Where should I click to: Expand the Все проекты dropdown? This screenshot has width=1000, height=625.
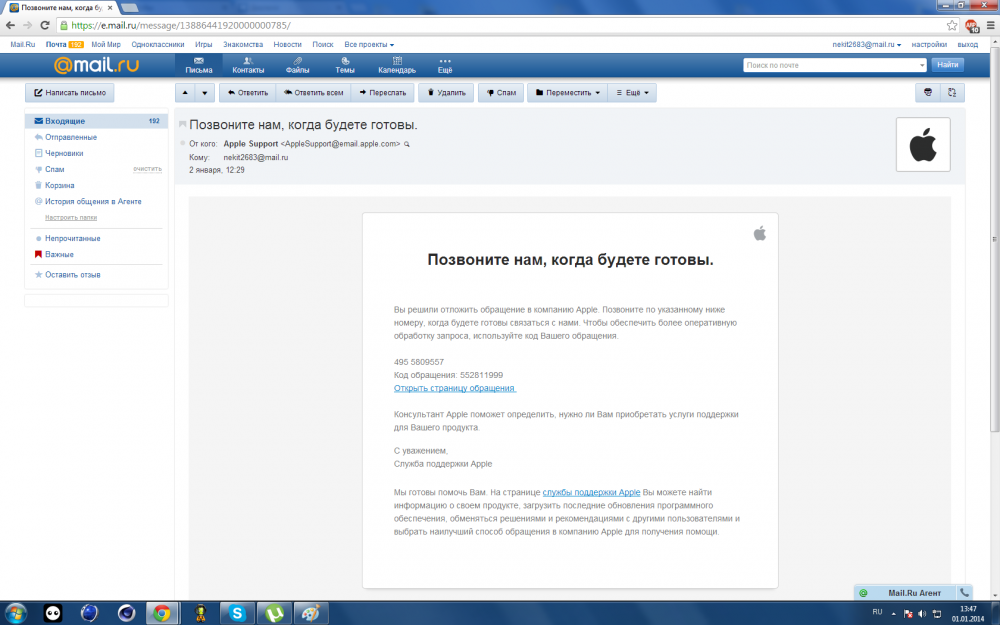click(369, 45)
